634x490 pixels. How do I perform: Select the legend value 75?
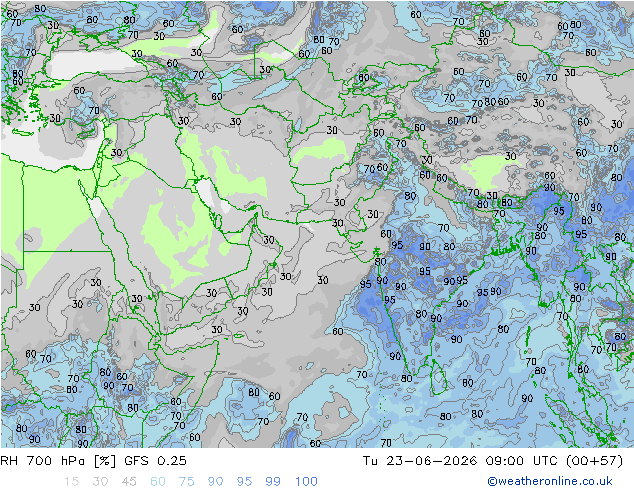(x=187, y=481)
